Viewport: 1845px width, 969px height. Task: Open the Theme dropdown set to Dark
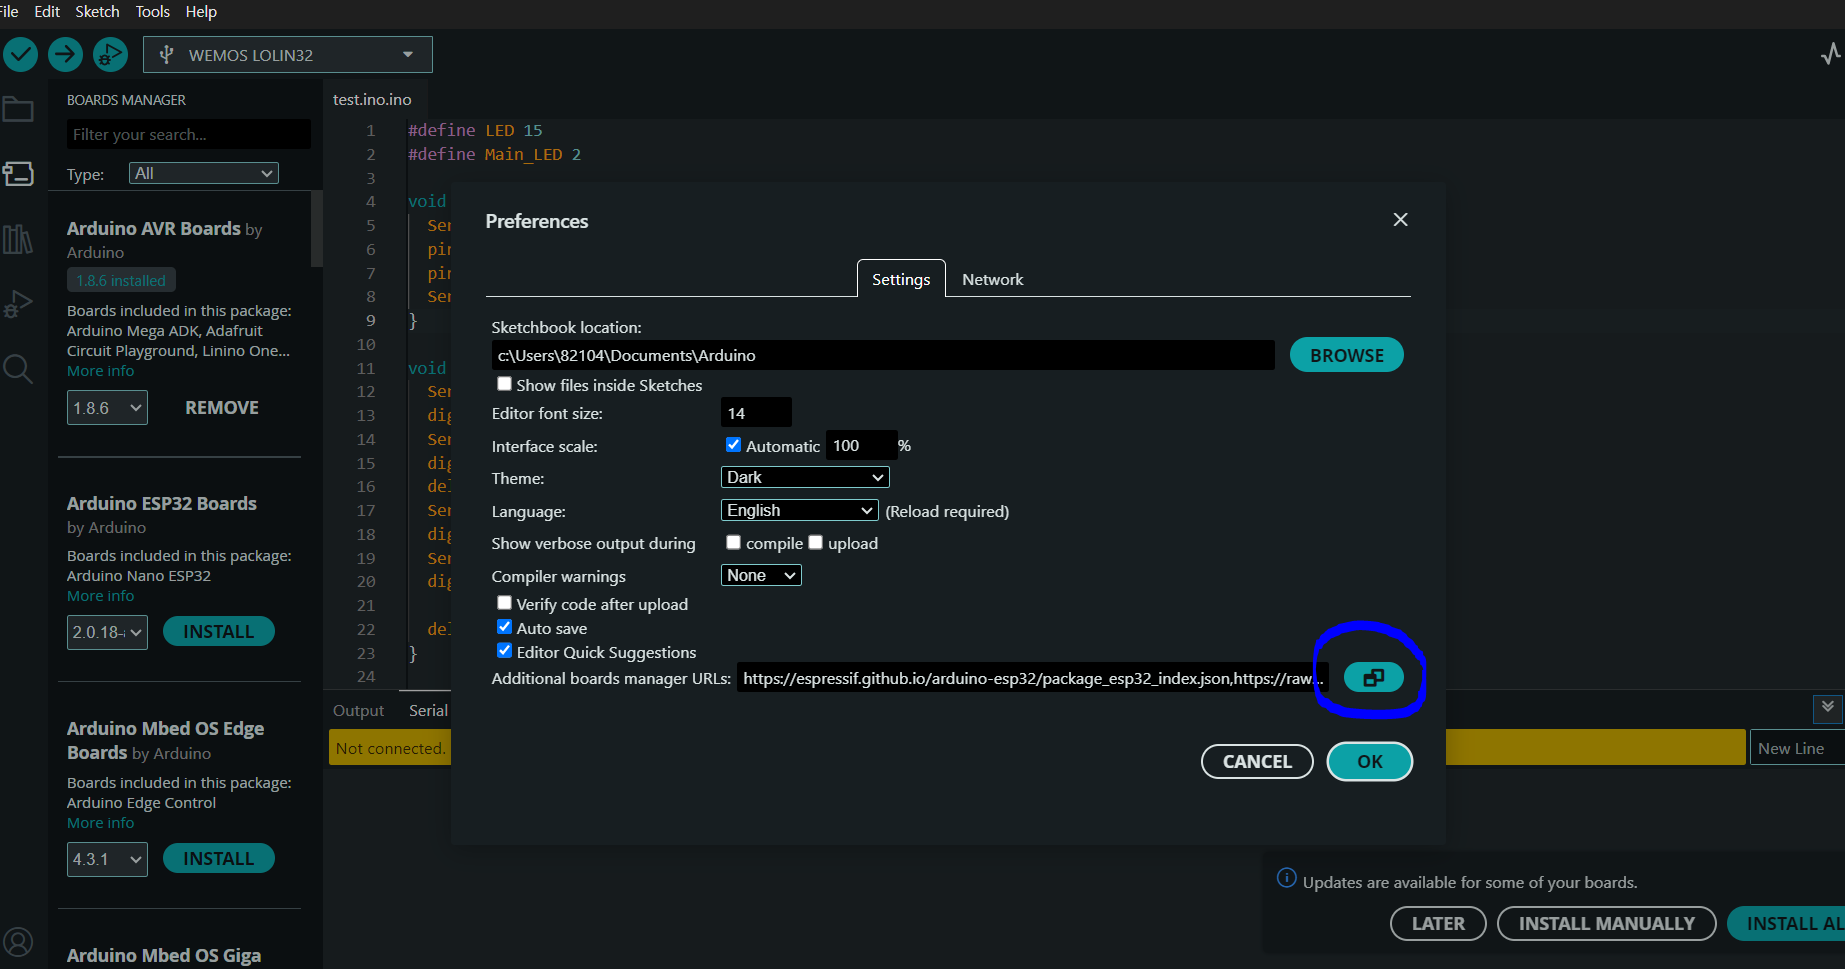pyautogui.click(x=805, y=478)
